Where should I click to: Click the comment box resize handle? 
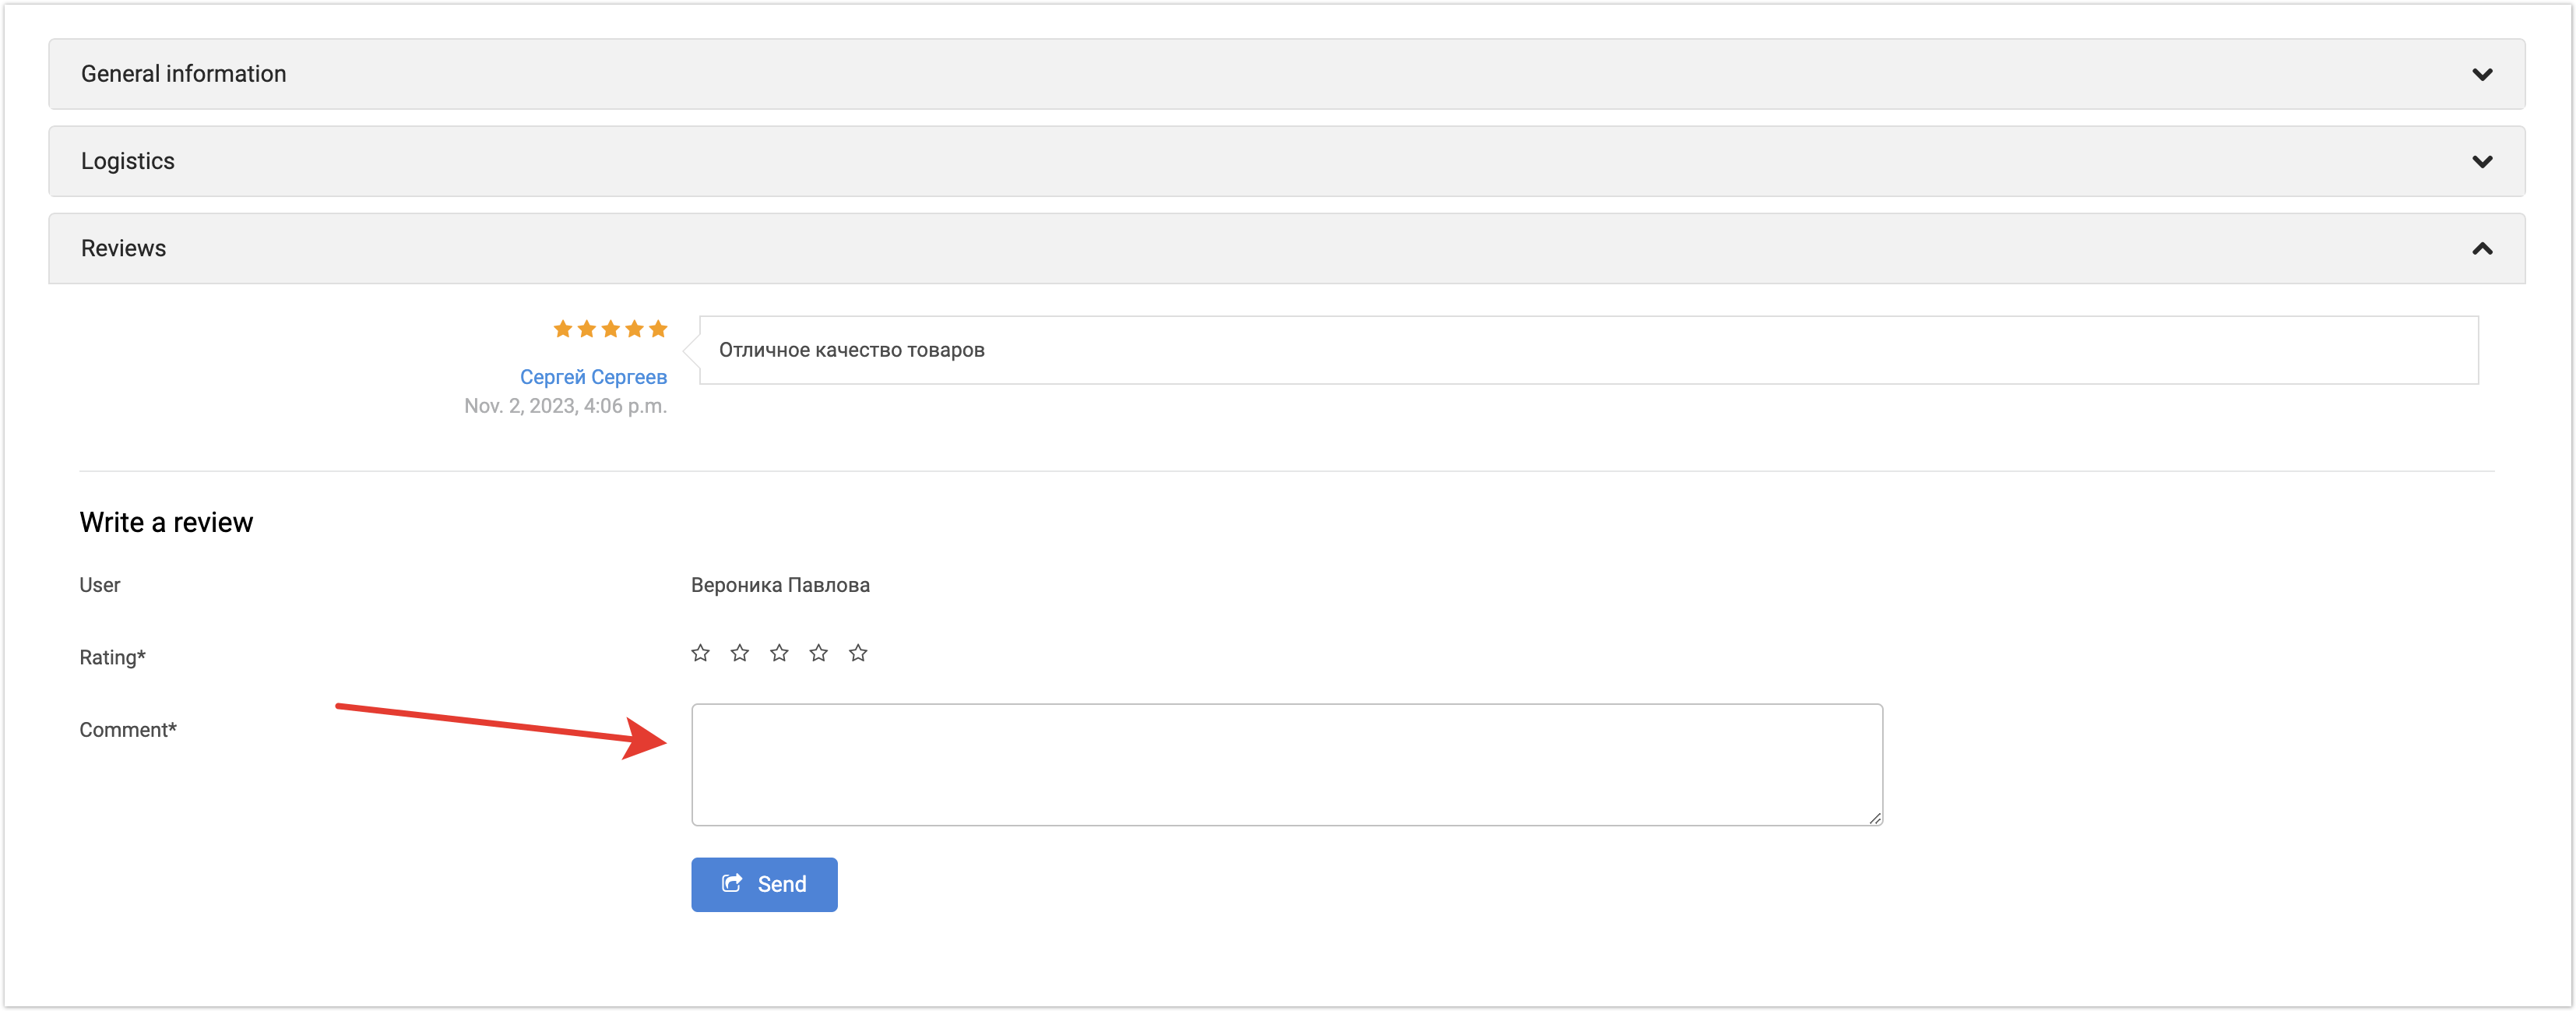tap(1874, 818)
